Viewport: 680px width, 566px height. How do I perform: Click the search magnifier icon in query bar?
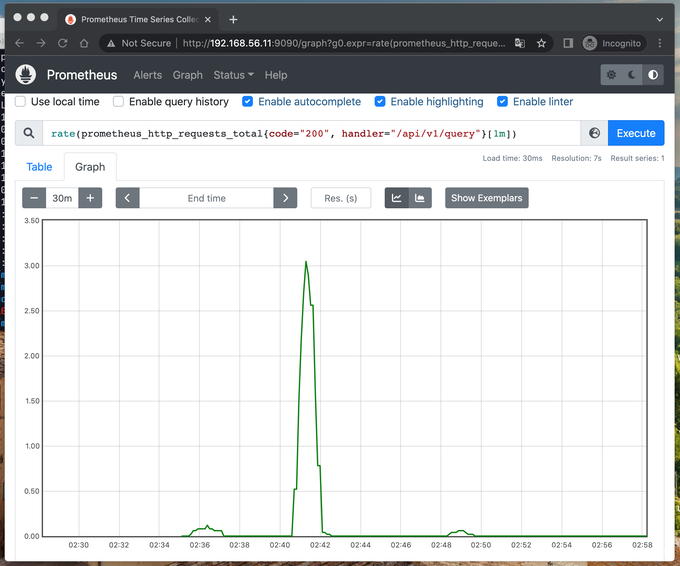click(x=29, y=133)
